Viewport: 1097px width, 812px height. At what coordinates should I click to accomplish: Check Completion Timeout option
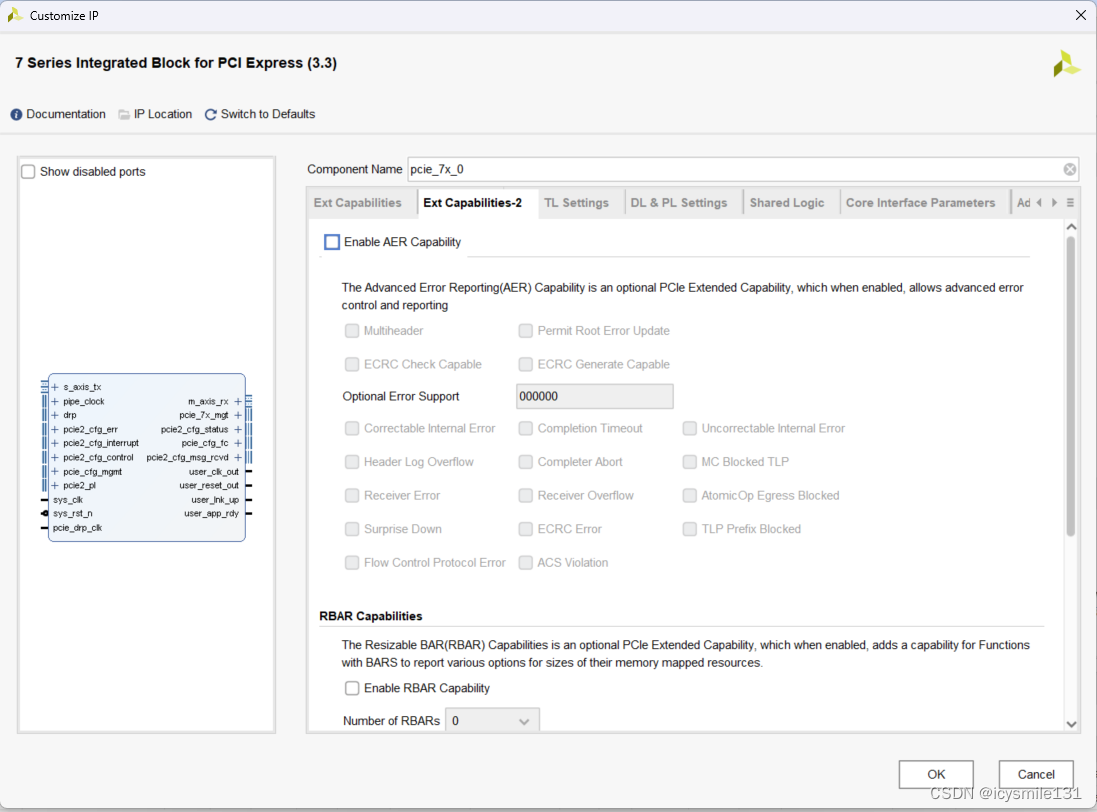(525, 428)
